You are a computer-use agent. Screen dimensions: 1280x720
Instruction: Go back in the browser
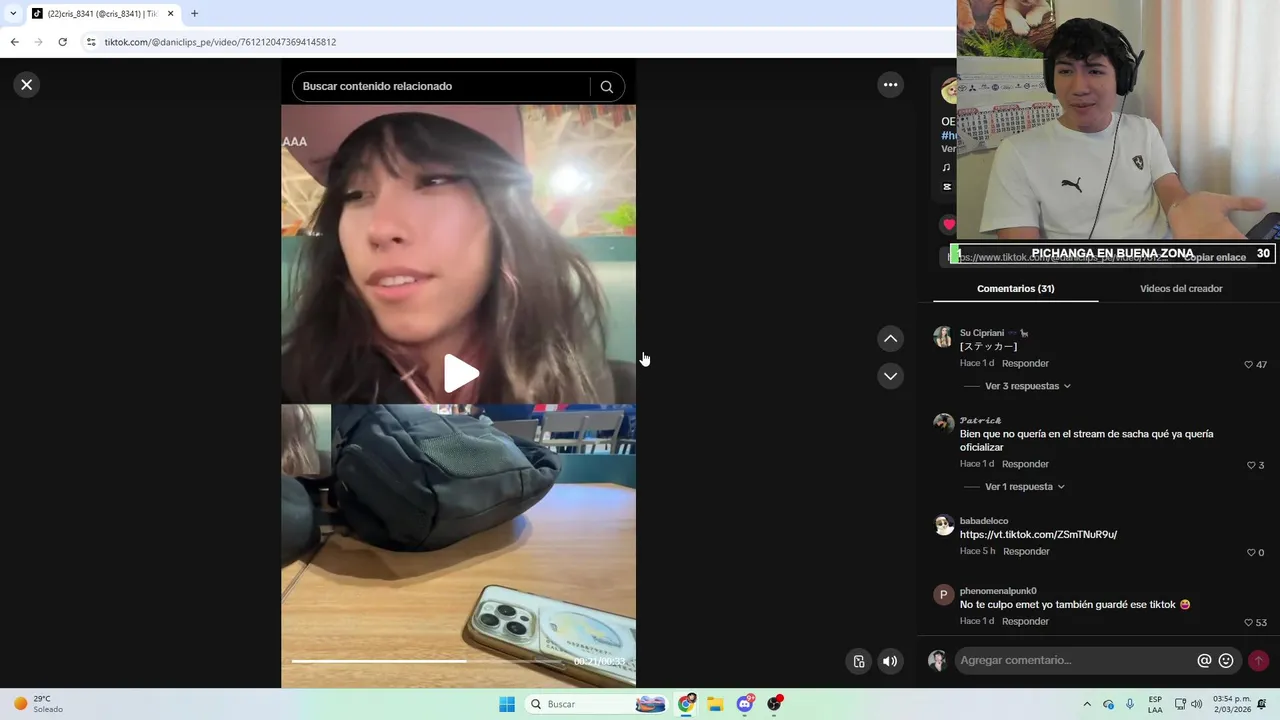tap(14, 42)
